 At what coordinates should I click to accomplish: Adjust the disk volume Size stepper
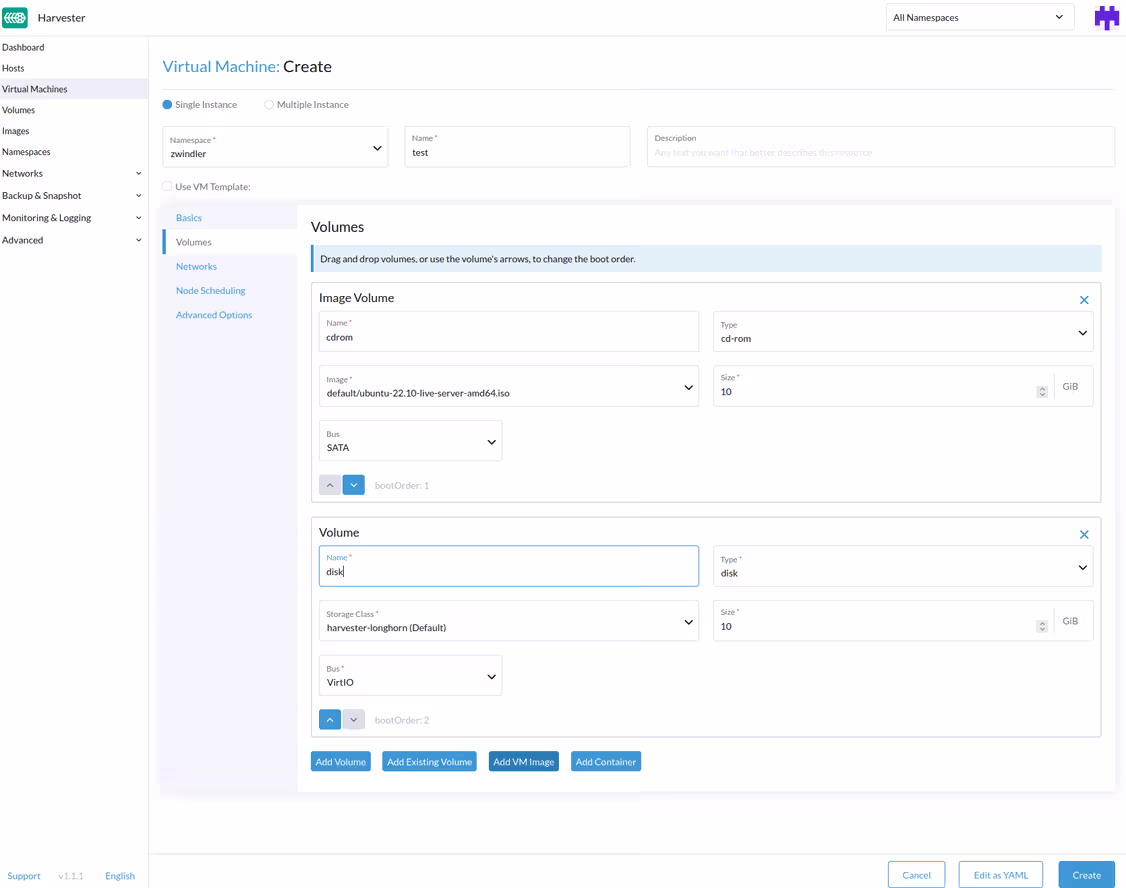(1042, 627)
